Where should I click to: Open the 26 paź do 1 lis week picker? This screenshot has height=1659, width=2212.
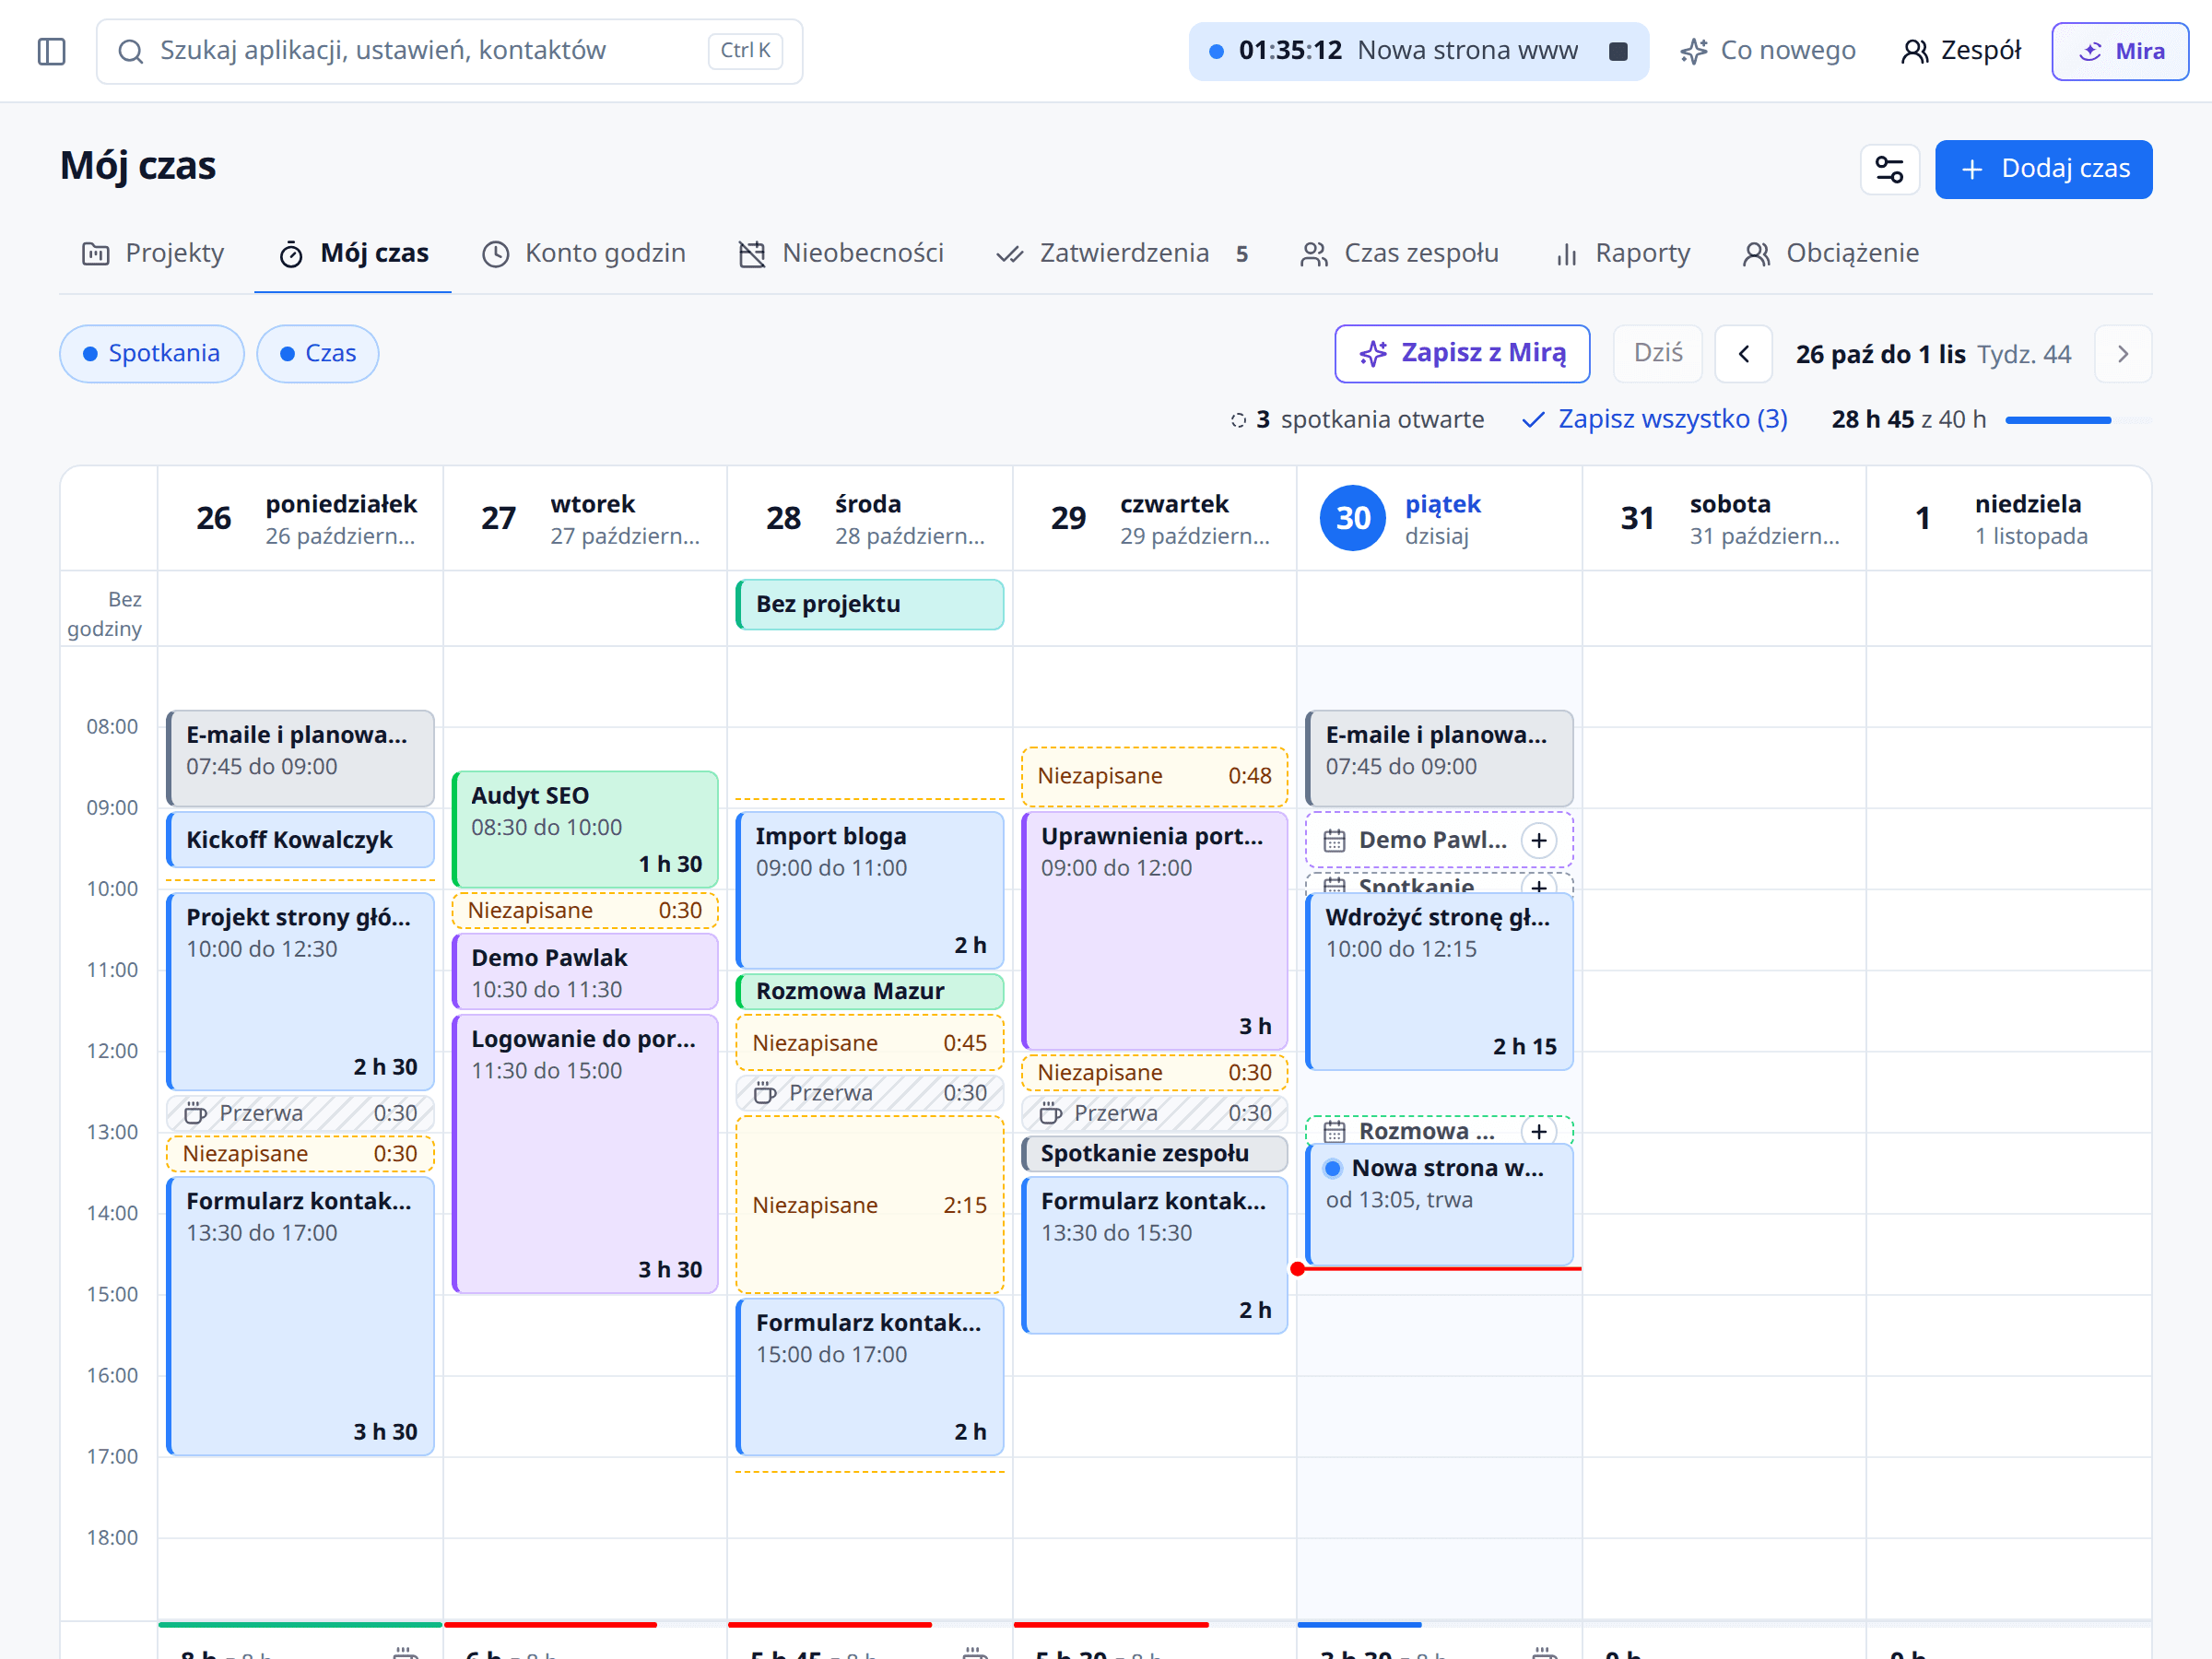tap(1932, 354)
